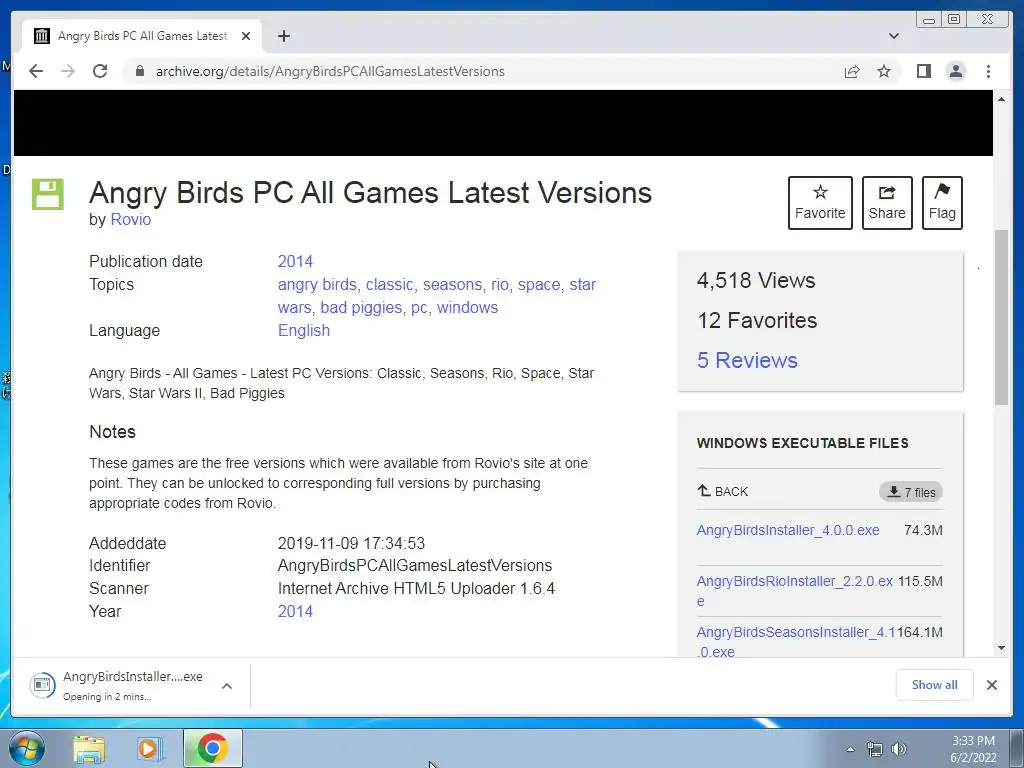This screenshot has height=768, width=1024.
Task: Open the 'seasons' topic link
Action: pyautogui.click(x=452, y=285)
